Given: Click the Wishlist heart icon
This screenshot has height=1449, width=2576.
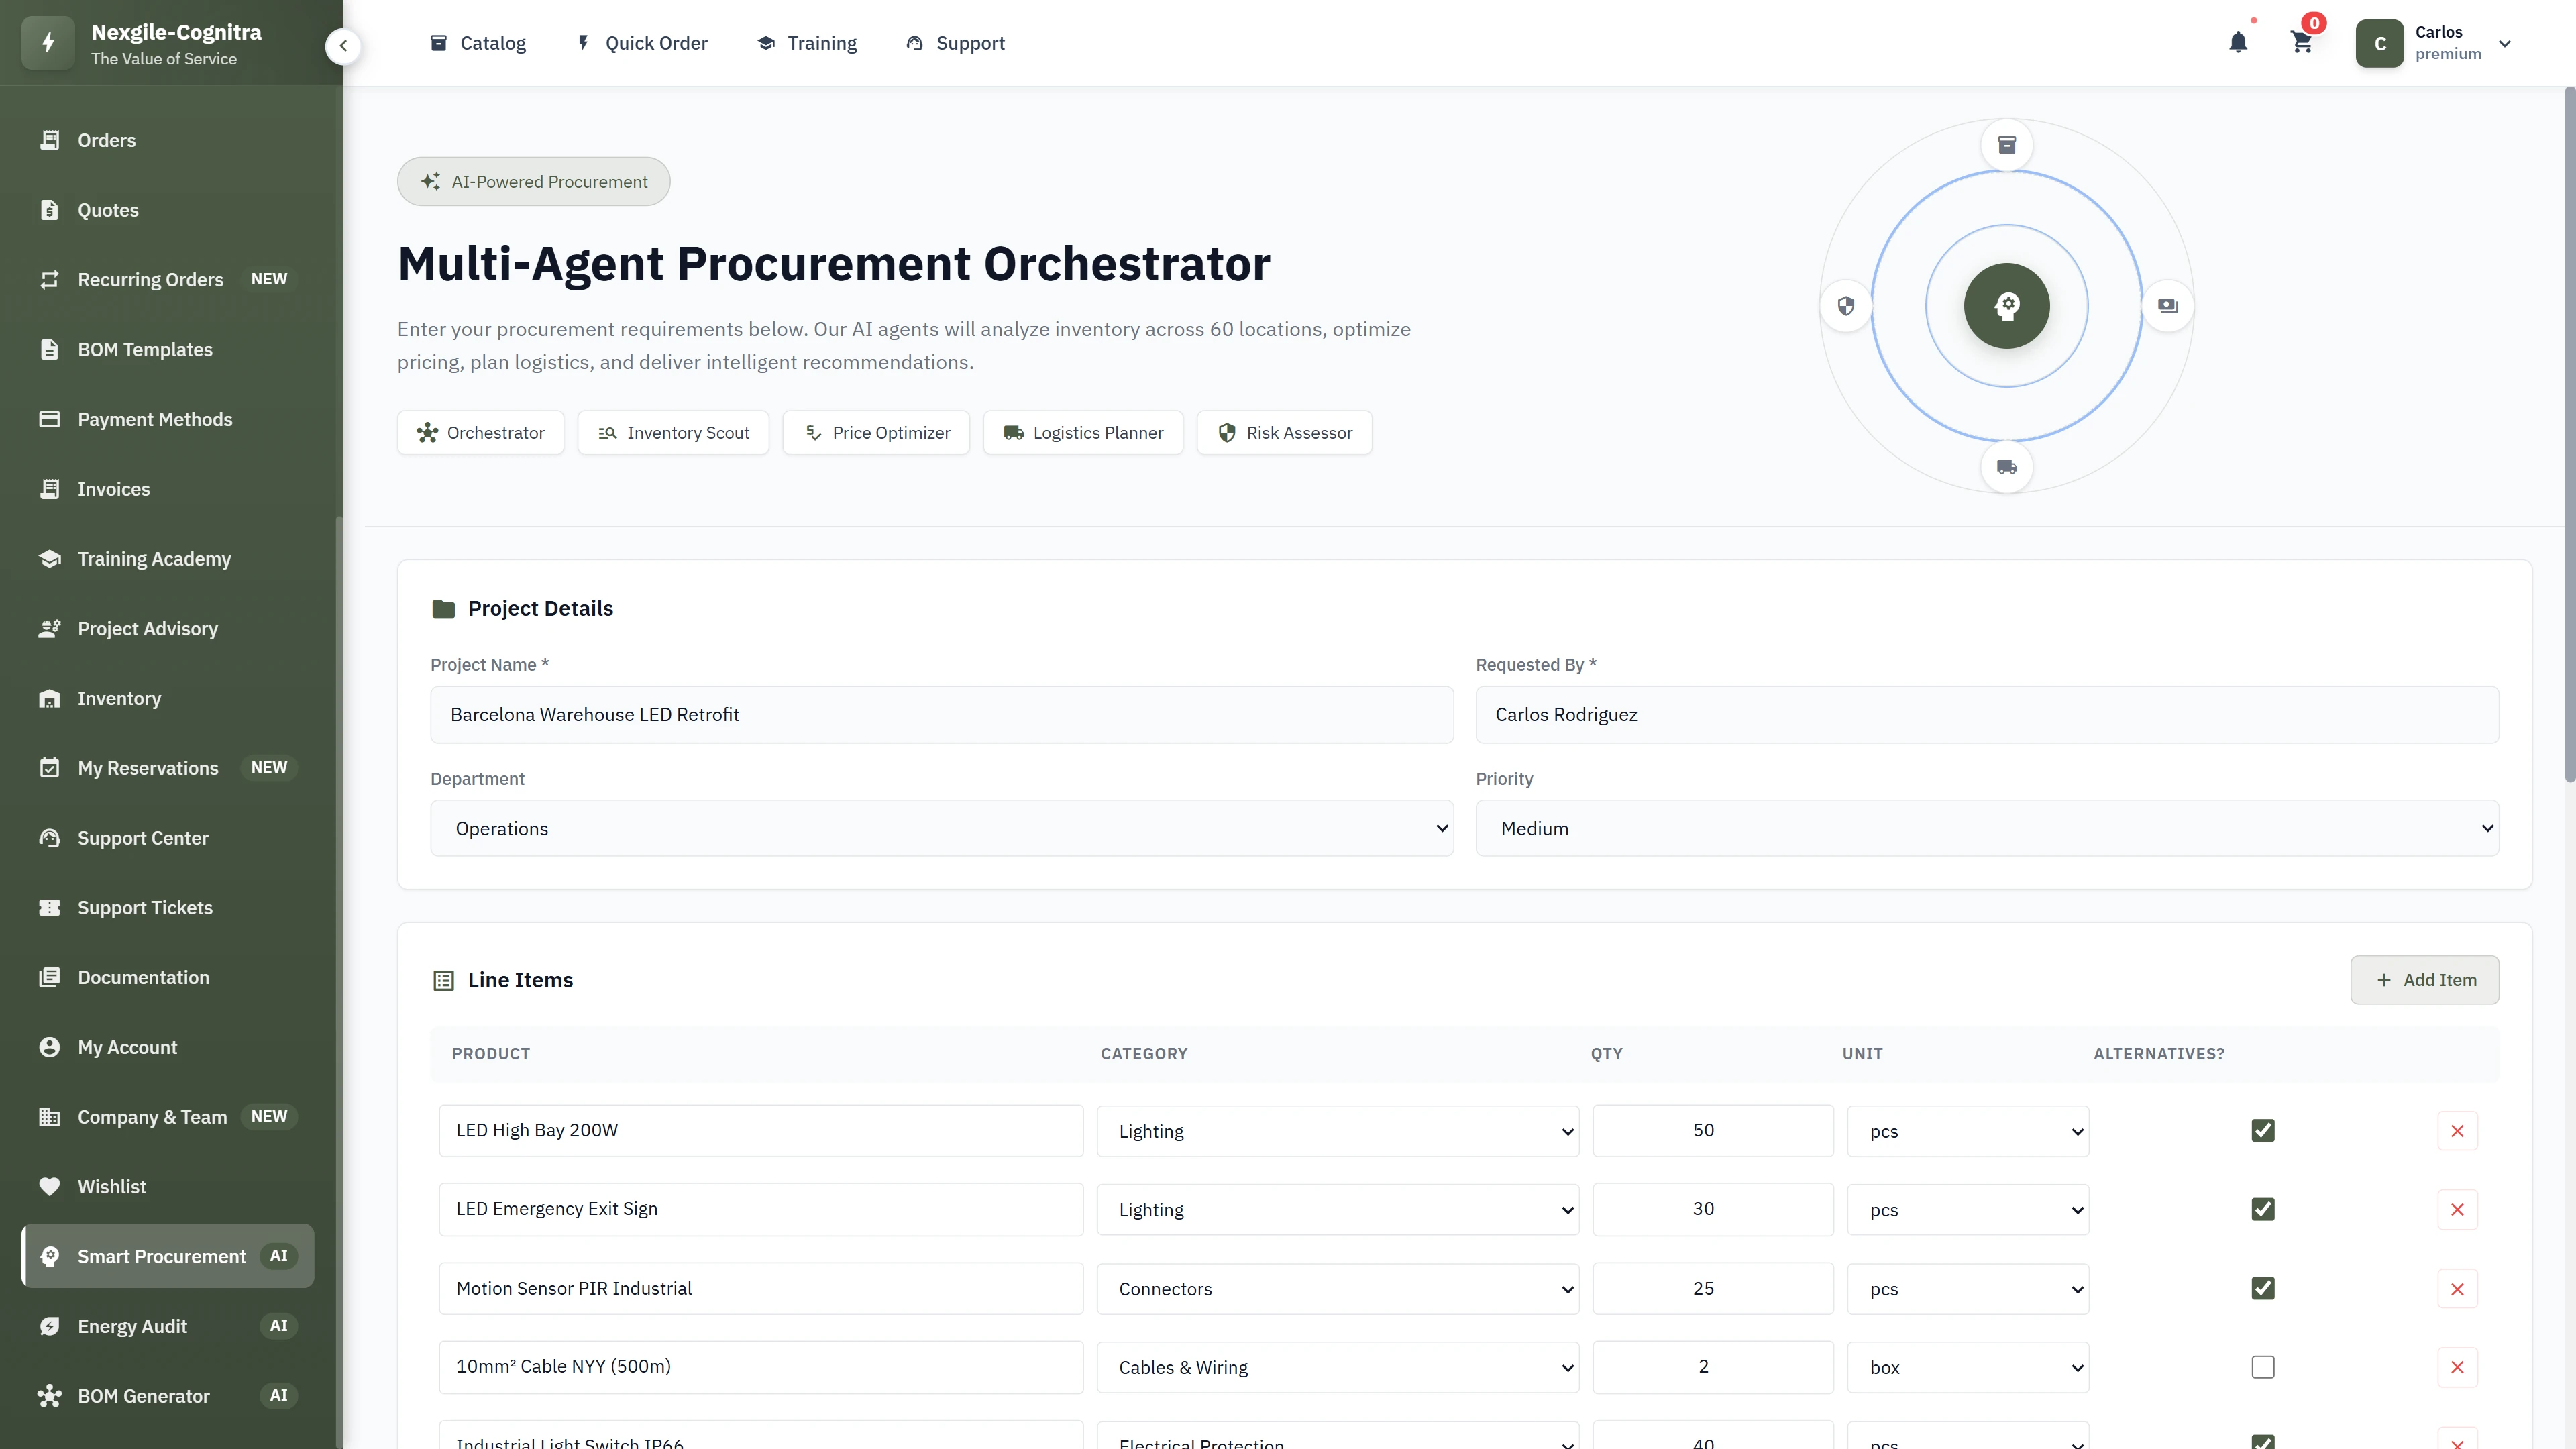Looking at the screenshot, I should (x=51, y=1186).
